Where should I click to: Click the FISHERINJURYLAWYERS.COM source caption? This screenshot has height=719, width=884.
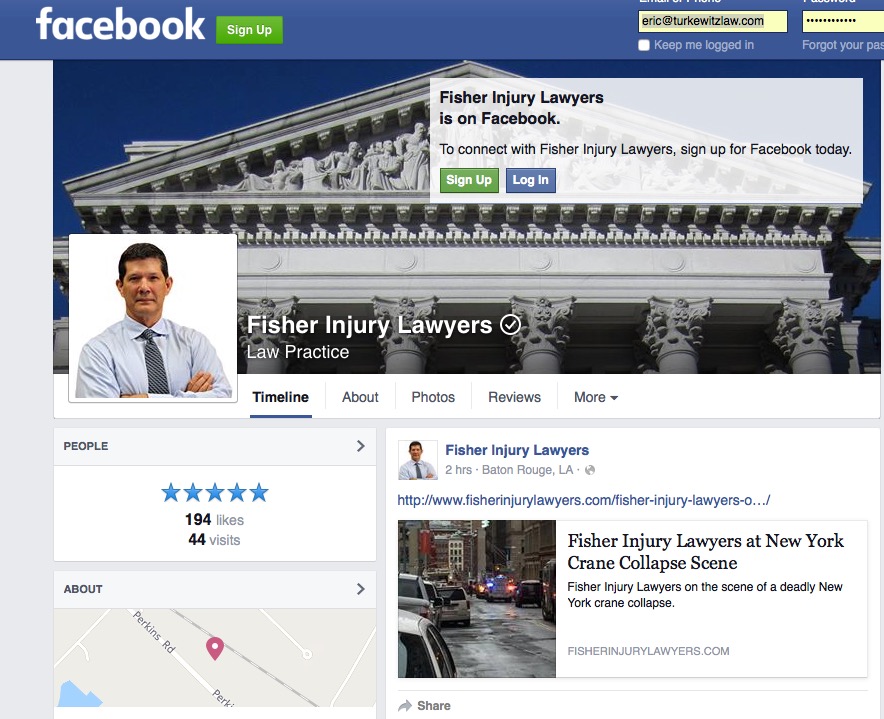(x=648, y=651)
